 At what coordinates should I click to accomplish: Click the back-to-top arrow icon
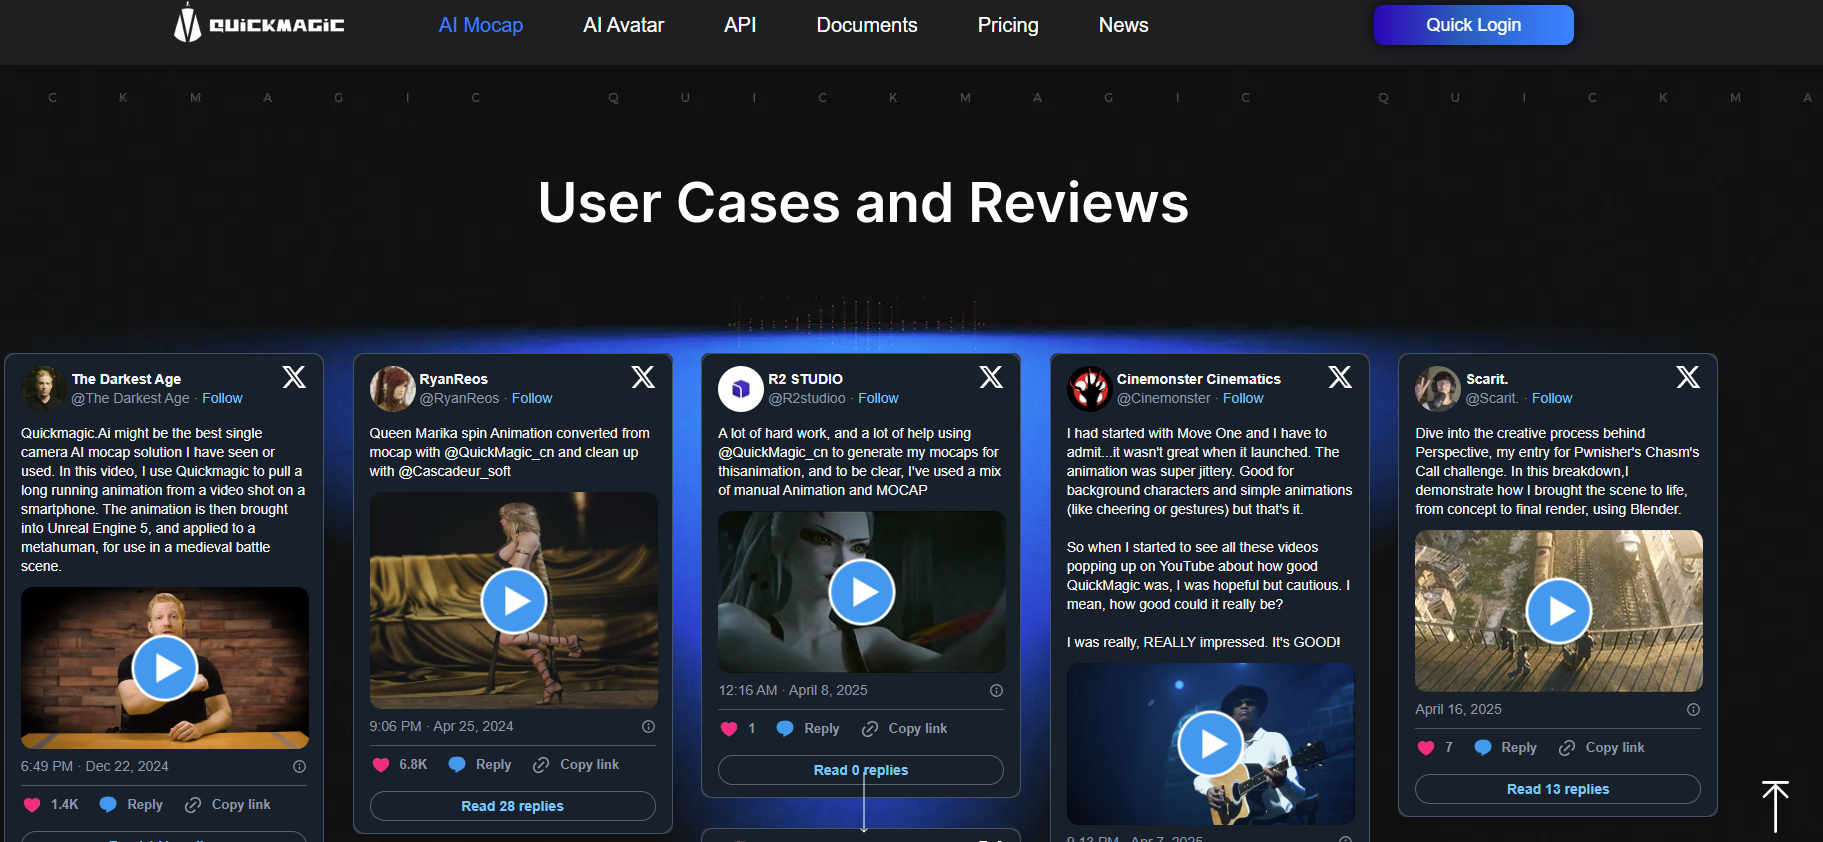1775,806
